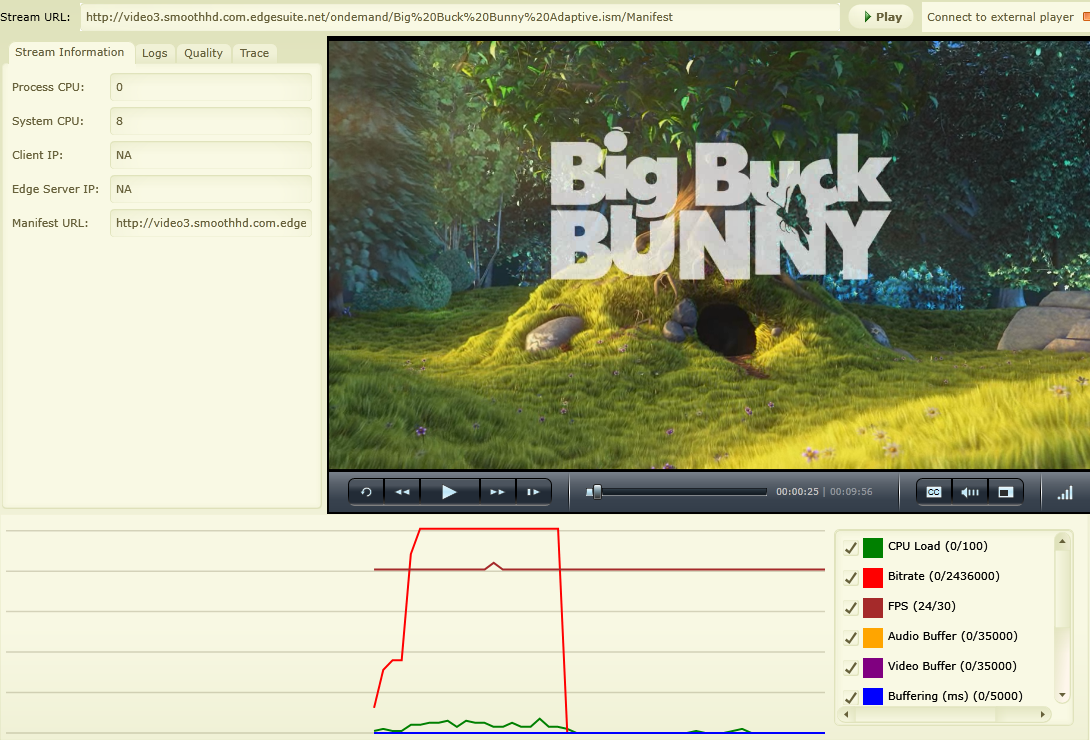Click the replay icon in player controls
The height and width of the screenshot is (740, 1090).
[366, 492]
